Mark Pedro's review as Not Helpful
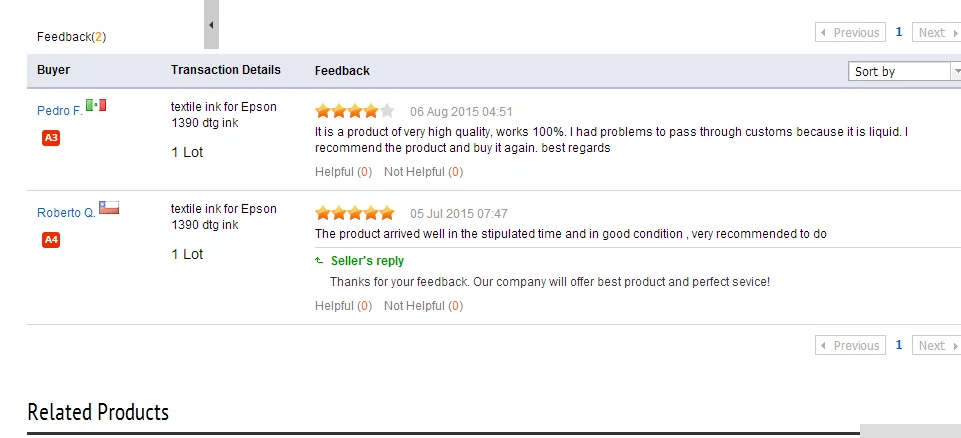This screenshot has width=961, height=438. pyautogui.click(x=424, y=172)
